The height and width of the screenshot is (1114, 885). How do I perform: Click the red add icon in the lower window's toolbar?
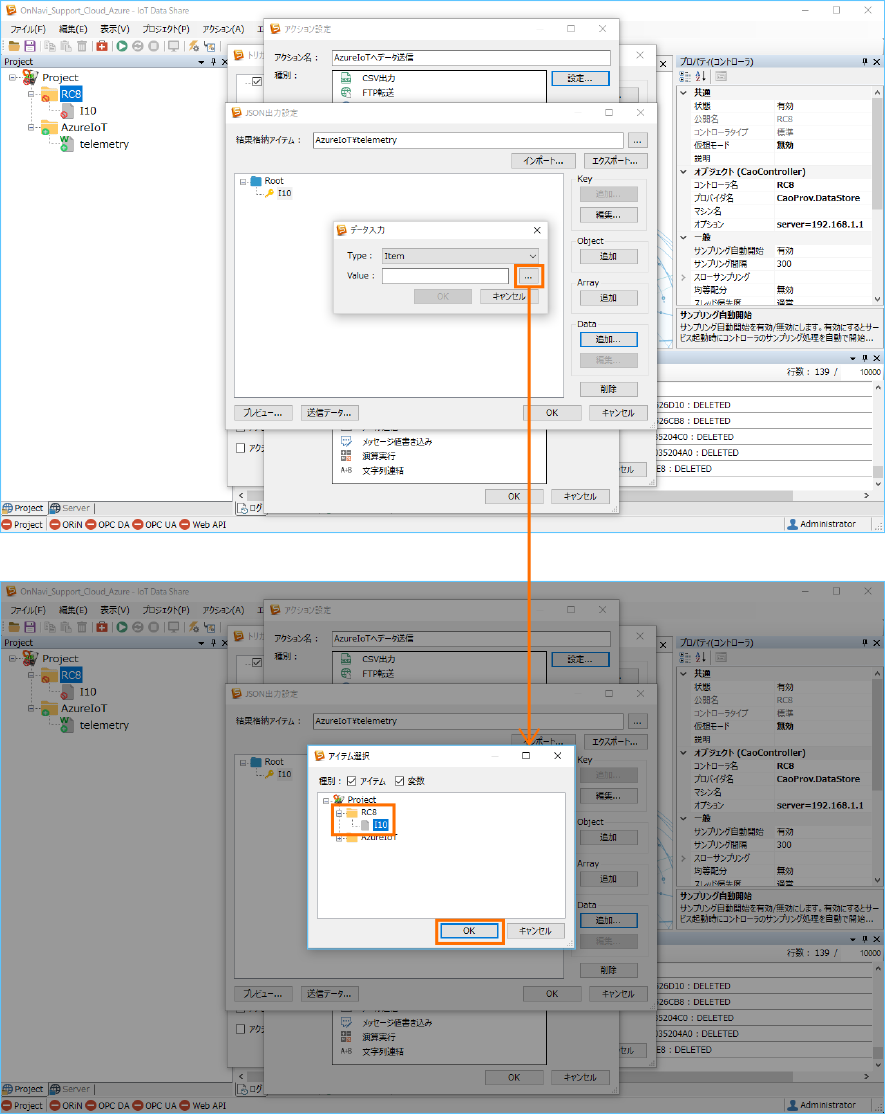pos(101,627)
